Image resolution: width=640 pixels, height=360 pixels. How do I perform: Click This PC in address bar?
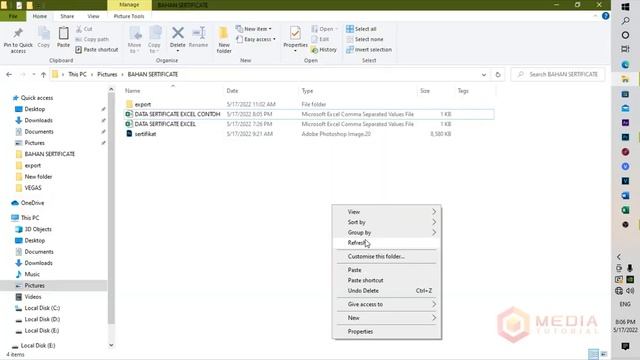pyautogui.click(x=78, y=74)
